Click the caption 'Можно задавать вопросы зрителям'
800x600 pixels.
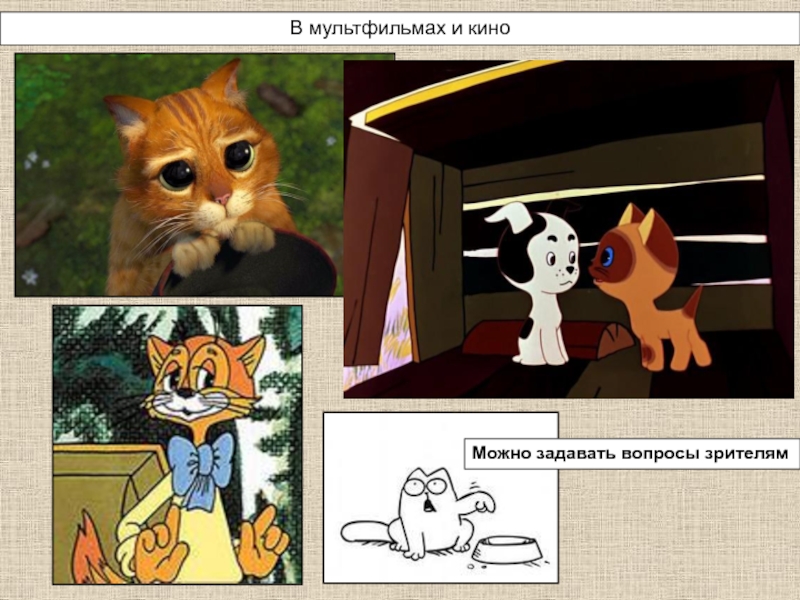click(x=631, y=453)
